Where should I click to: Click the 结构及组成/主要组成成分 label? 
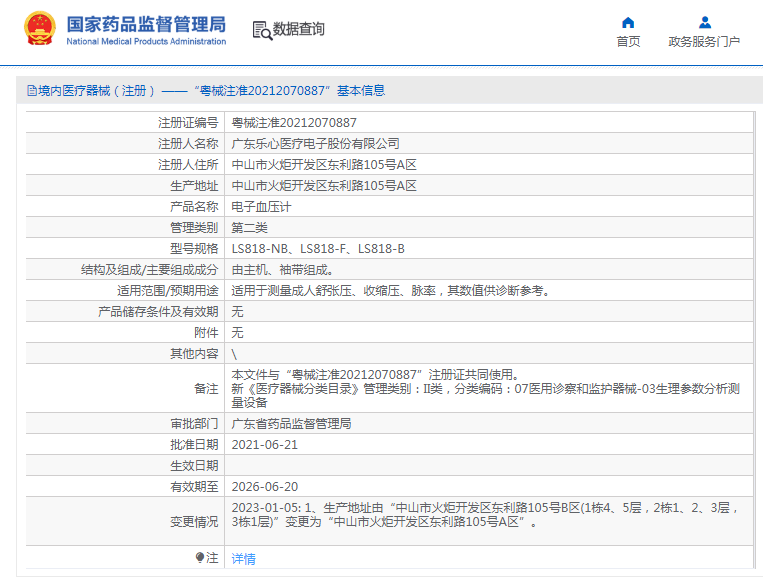pyautogui.click(x=149, y=270)
